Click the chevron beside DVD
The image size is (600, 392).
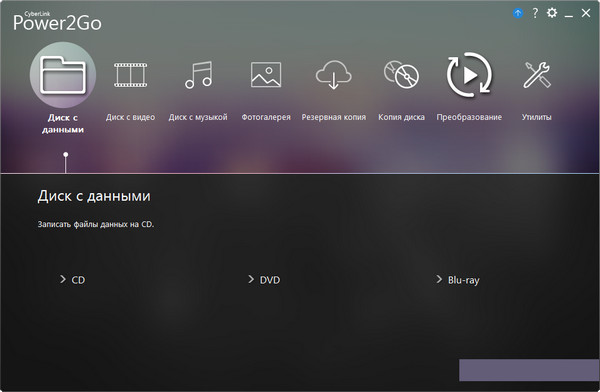pyautogui.click(x=251, y=279)
